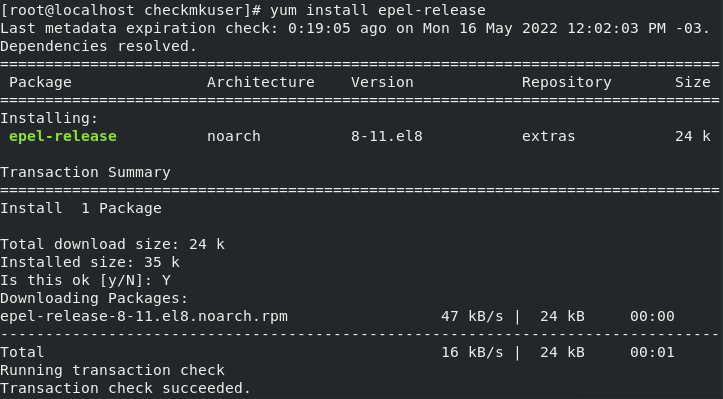This screenshot has width=723, height=399.
Task: Click the Total download size line
Action: pos(112,244)
